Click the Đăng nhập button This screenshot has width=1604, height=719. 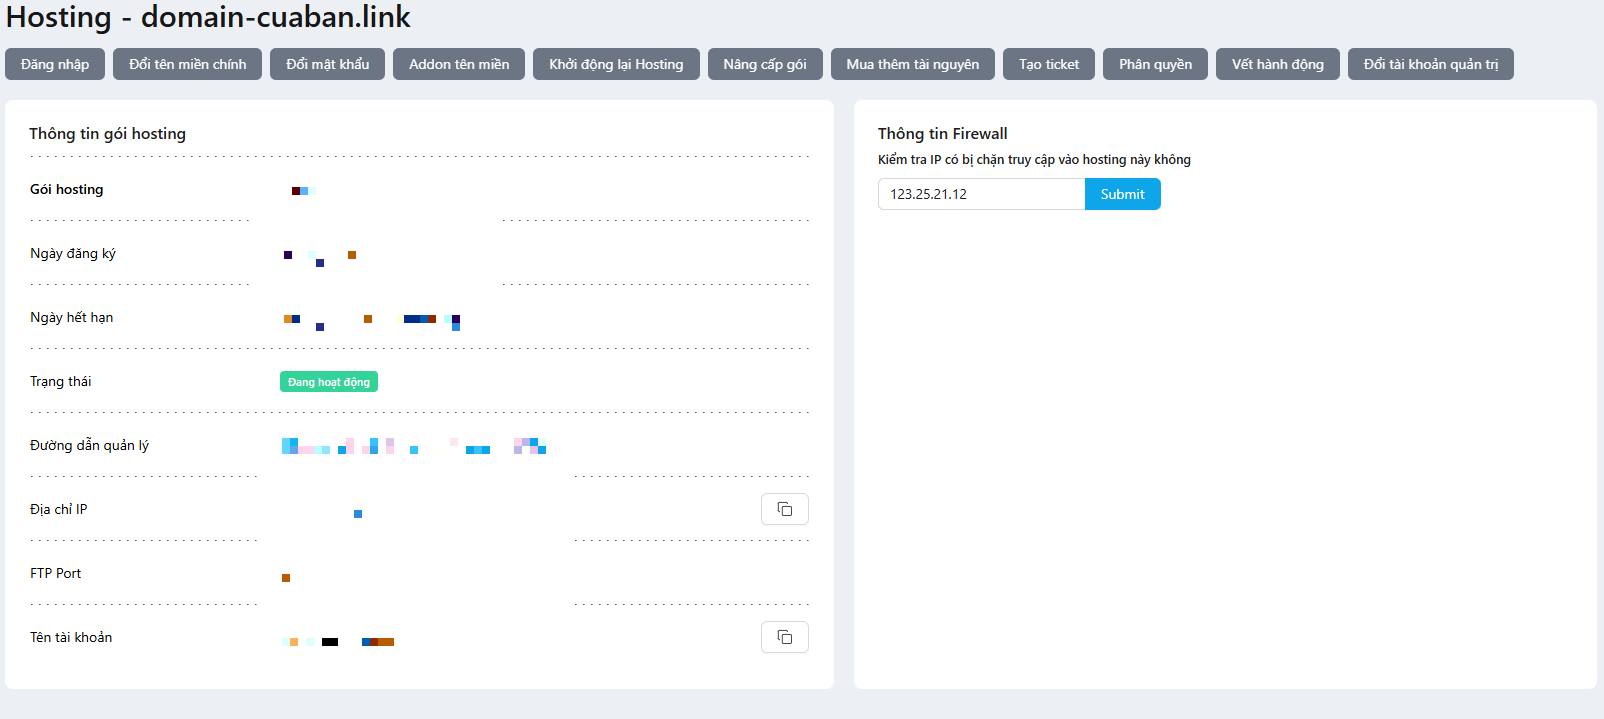click(55, 64)
